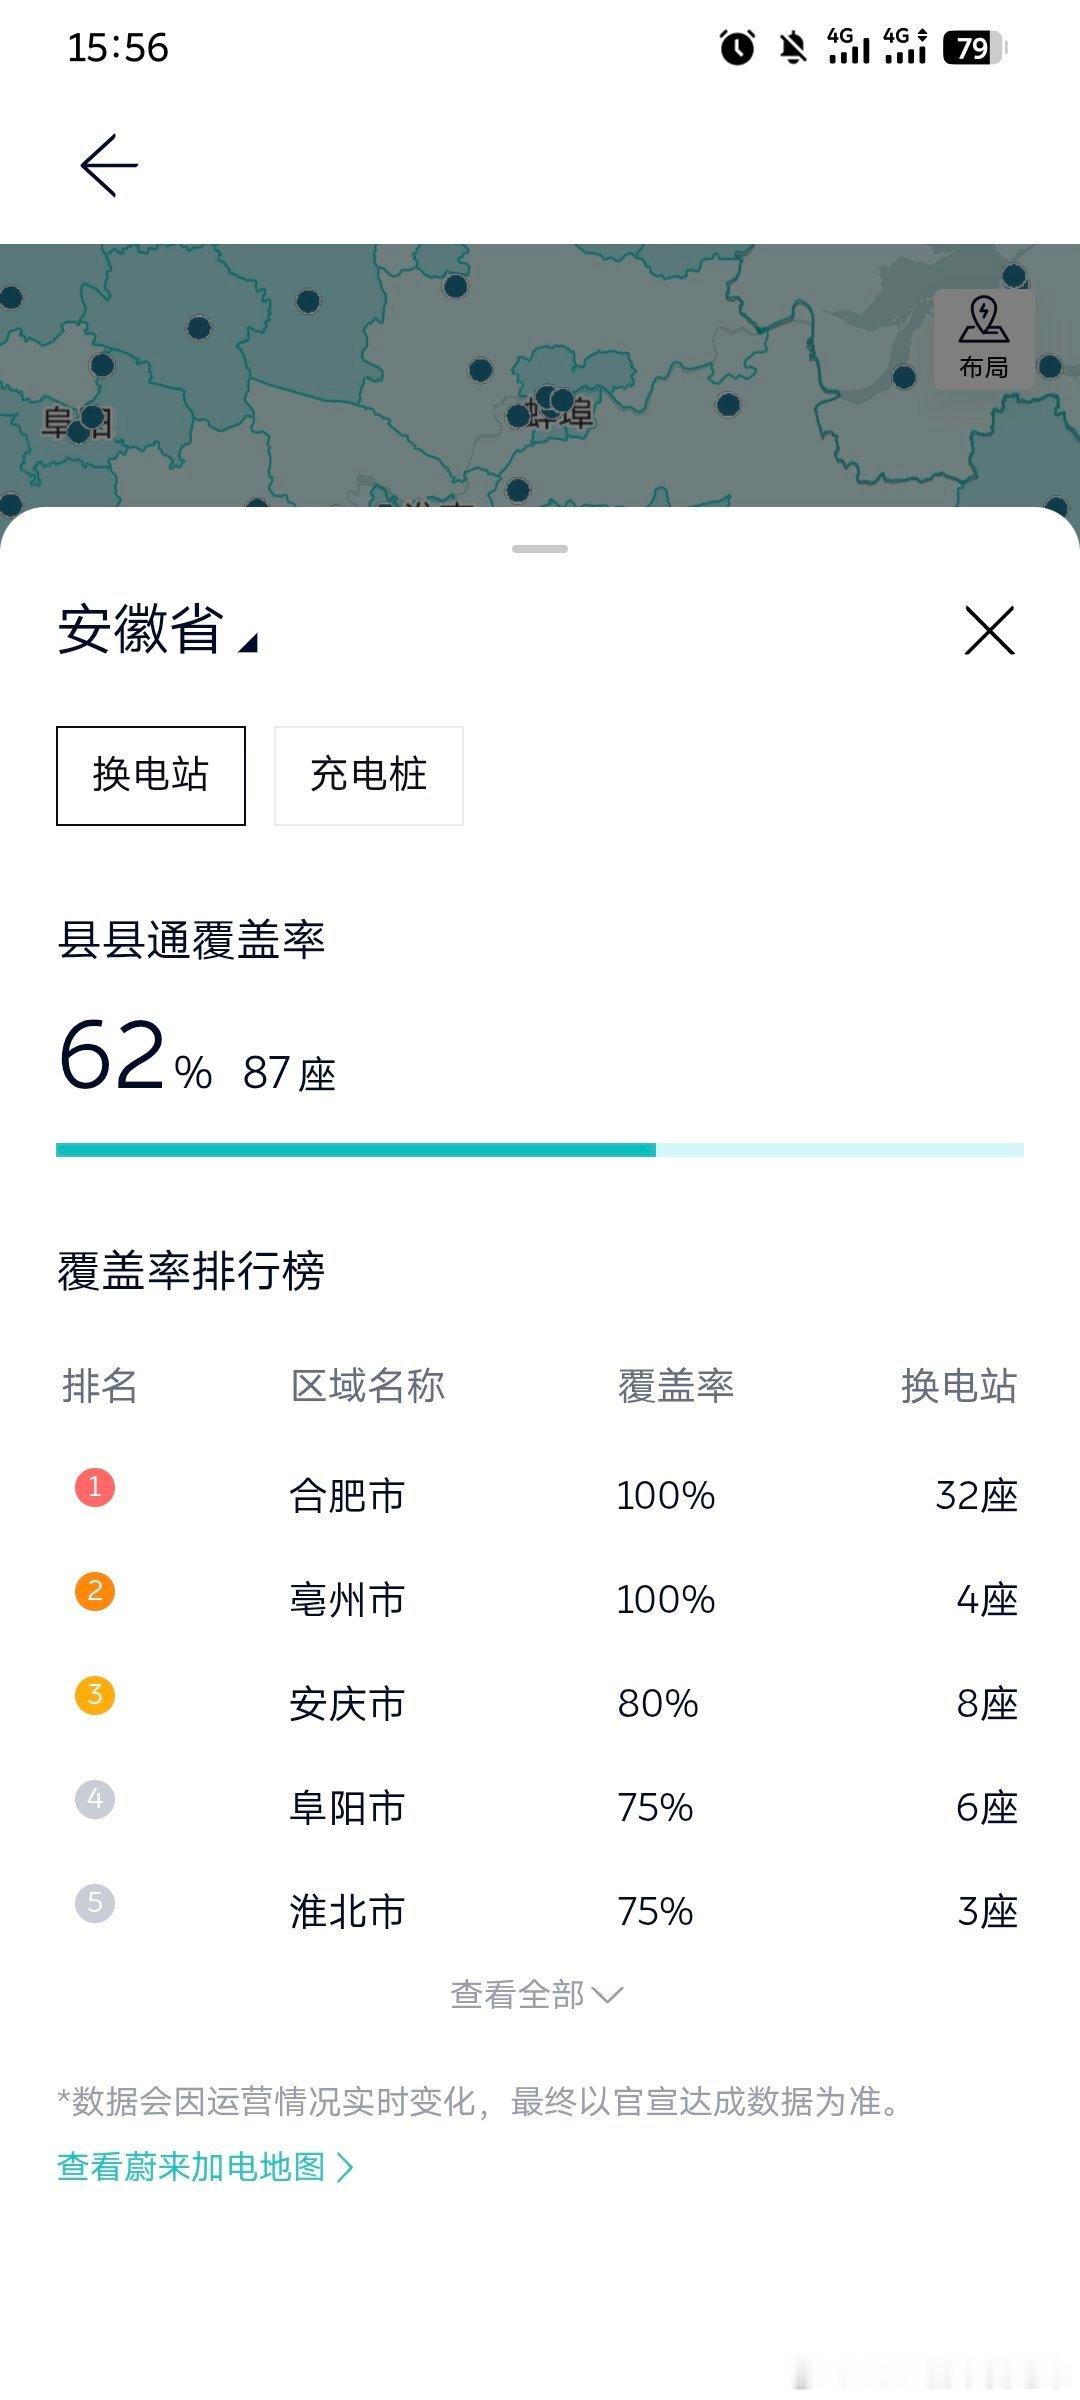Click rank 1 red badge

click(95, 1487)
